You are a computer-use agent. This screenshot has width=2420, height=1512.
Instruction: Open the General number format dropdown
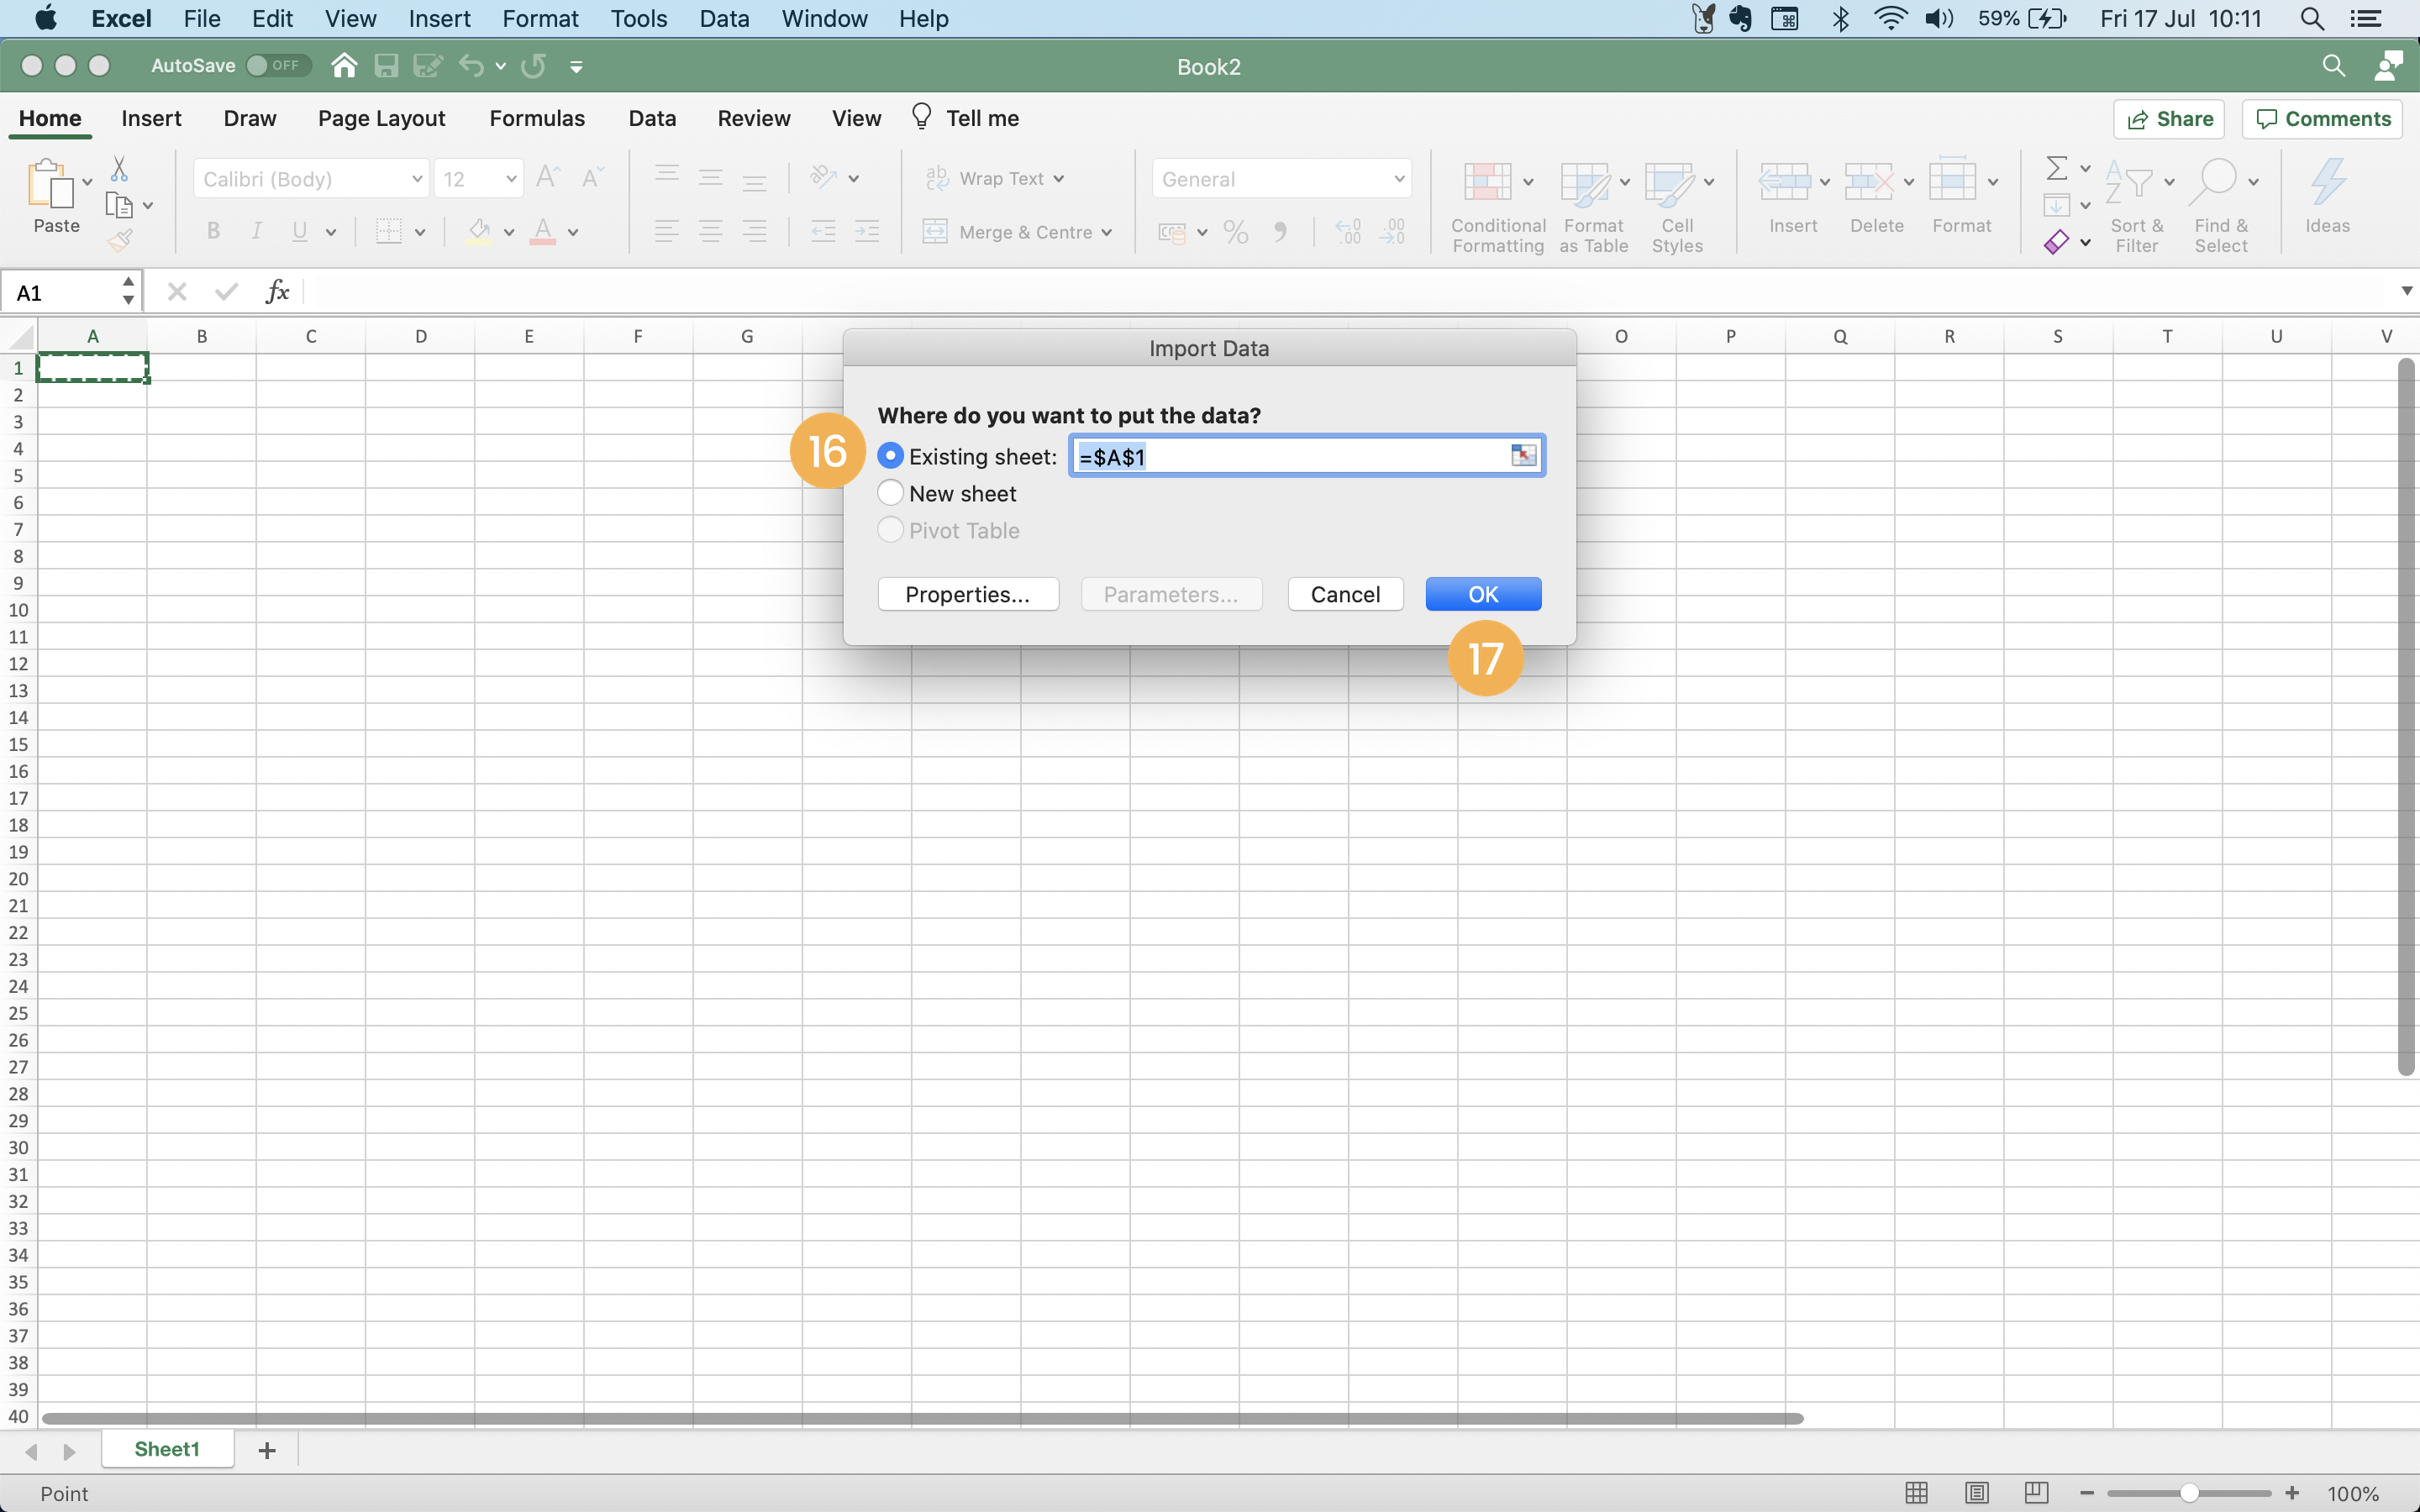[x=1399, y=179]
